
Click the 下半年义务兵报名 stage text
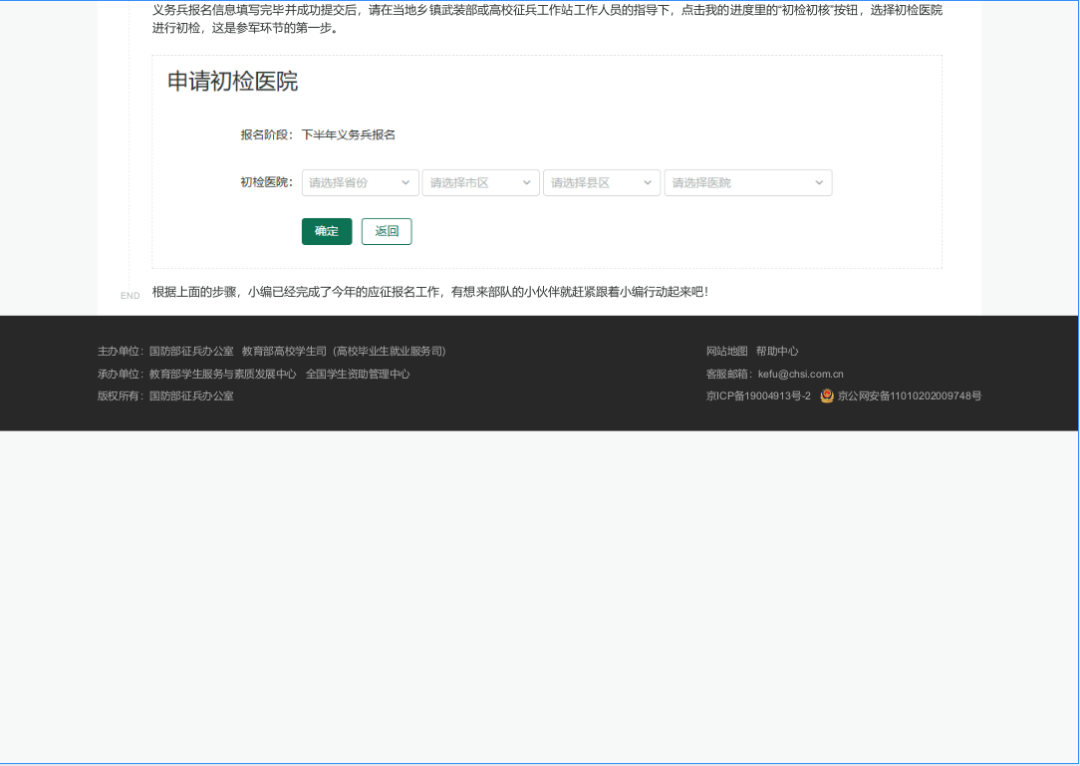click(349, 134)
